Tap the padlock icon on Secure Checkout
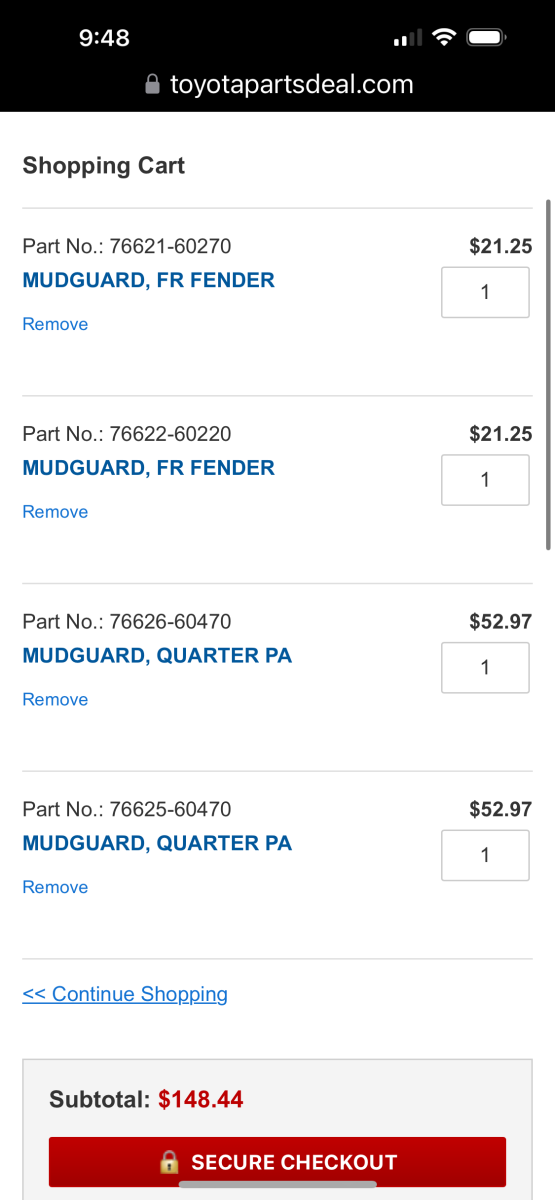Screen dimensions: 555x1200 pyautogui.click(x=169, y=1162)
